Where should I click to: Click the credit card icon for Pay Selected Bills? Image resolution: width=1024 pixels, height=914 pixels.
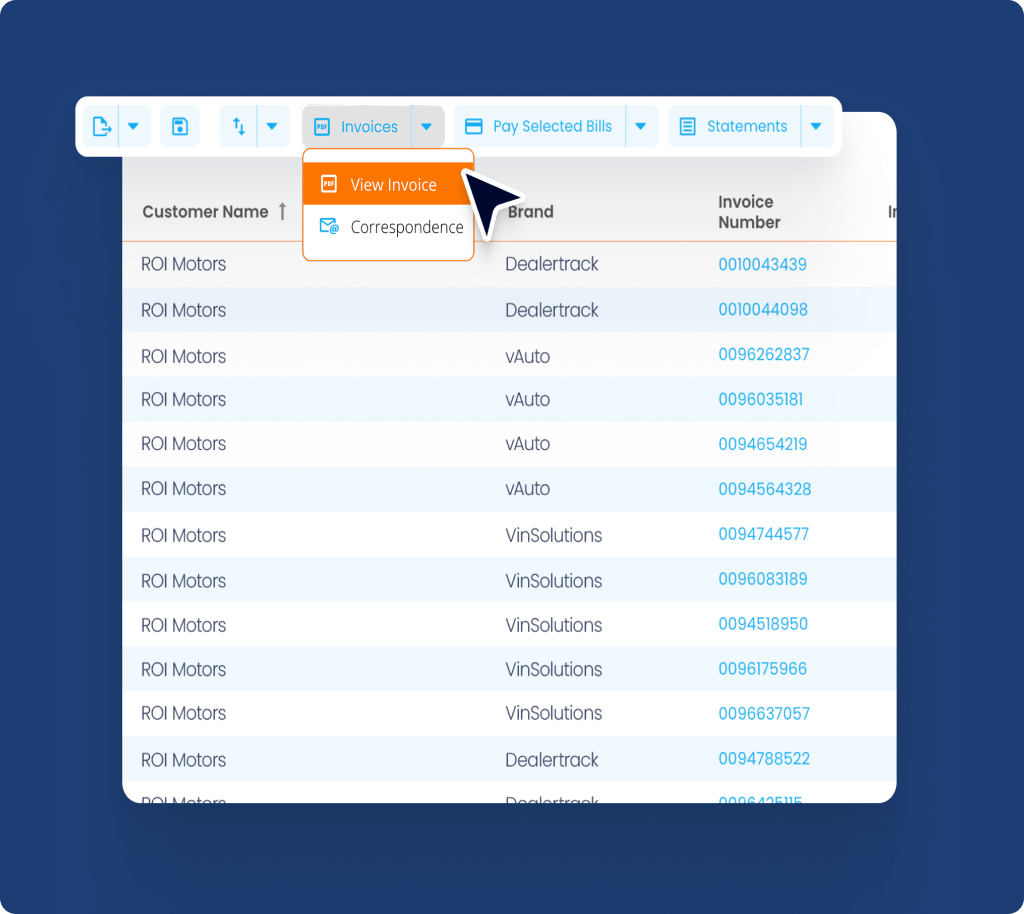pos(474,127)
